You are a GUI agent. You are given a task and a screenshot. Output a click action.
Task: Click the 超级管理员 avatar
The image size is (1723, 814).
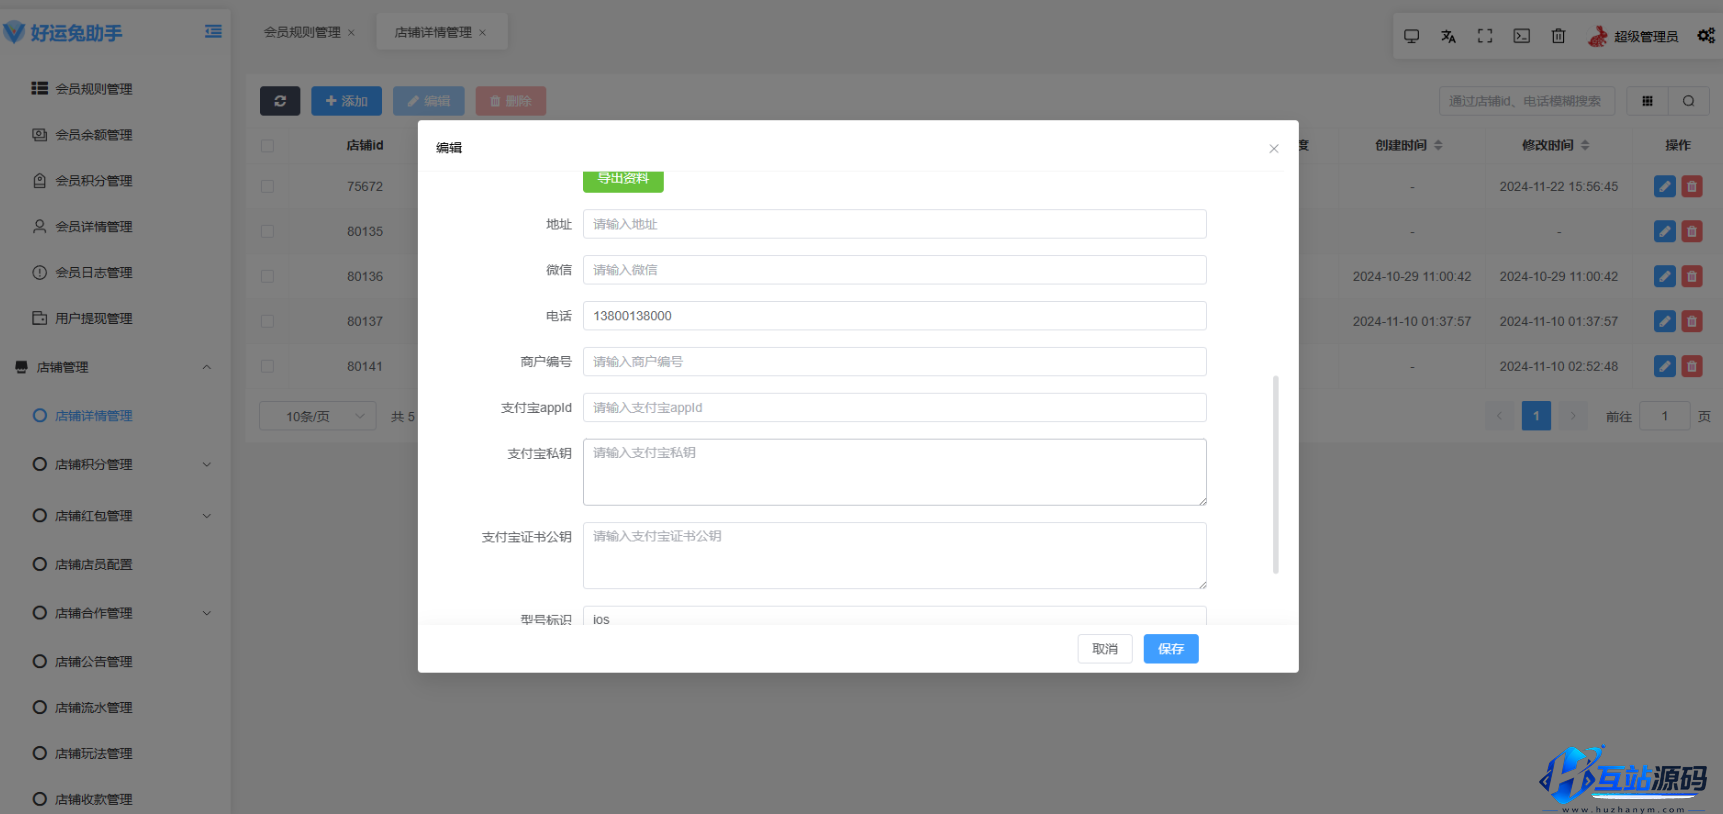1598,36
